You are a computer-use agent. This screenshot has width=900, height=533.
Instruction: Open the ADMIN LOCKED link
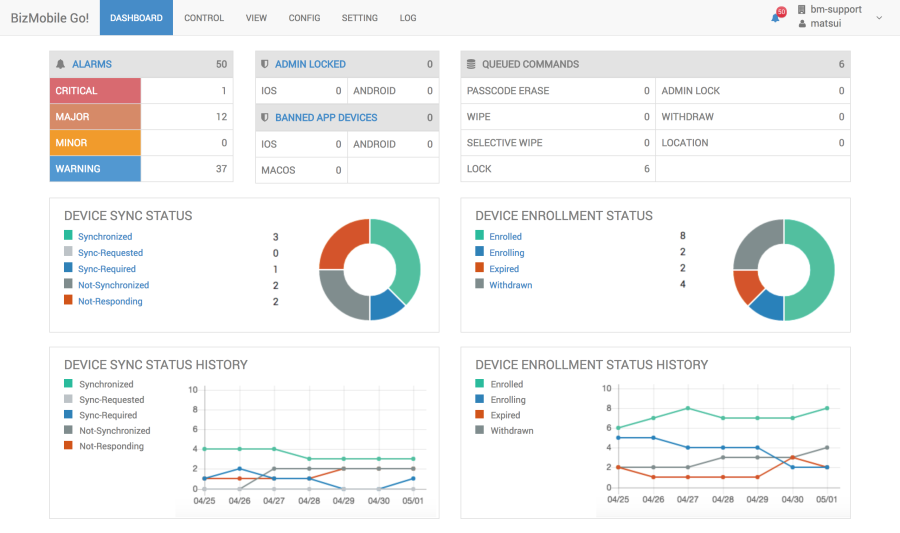pyautogui.click(x=310, y=64)
